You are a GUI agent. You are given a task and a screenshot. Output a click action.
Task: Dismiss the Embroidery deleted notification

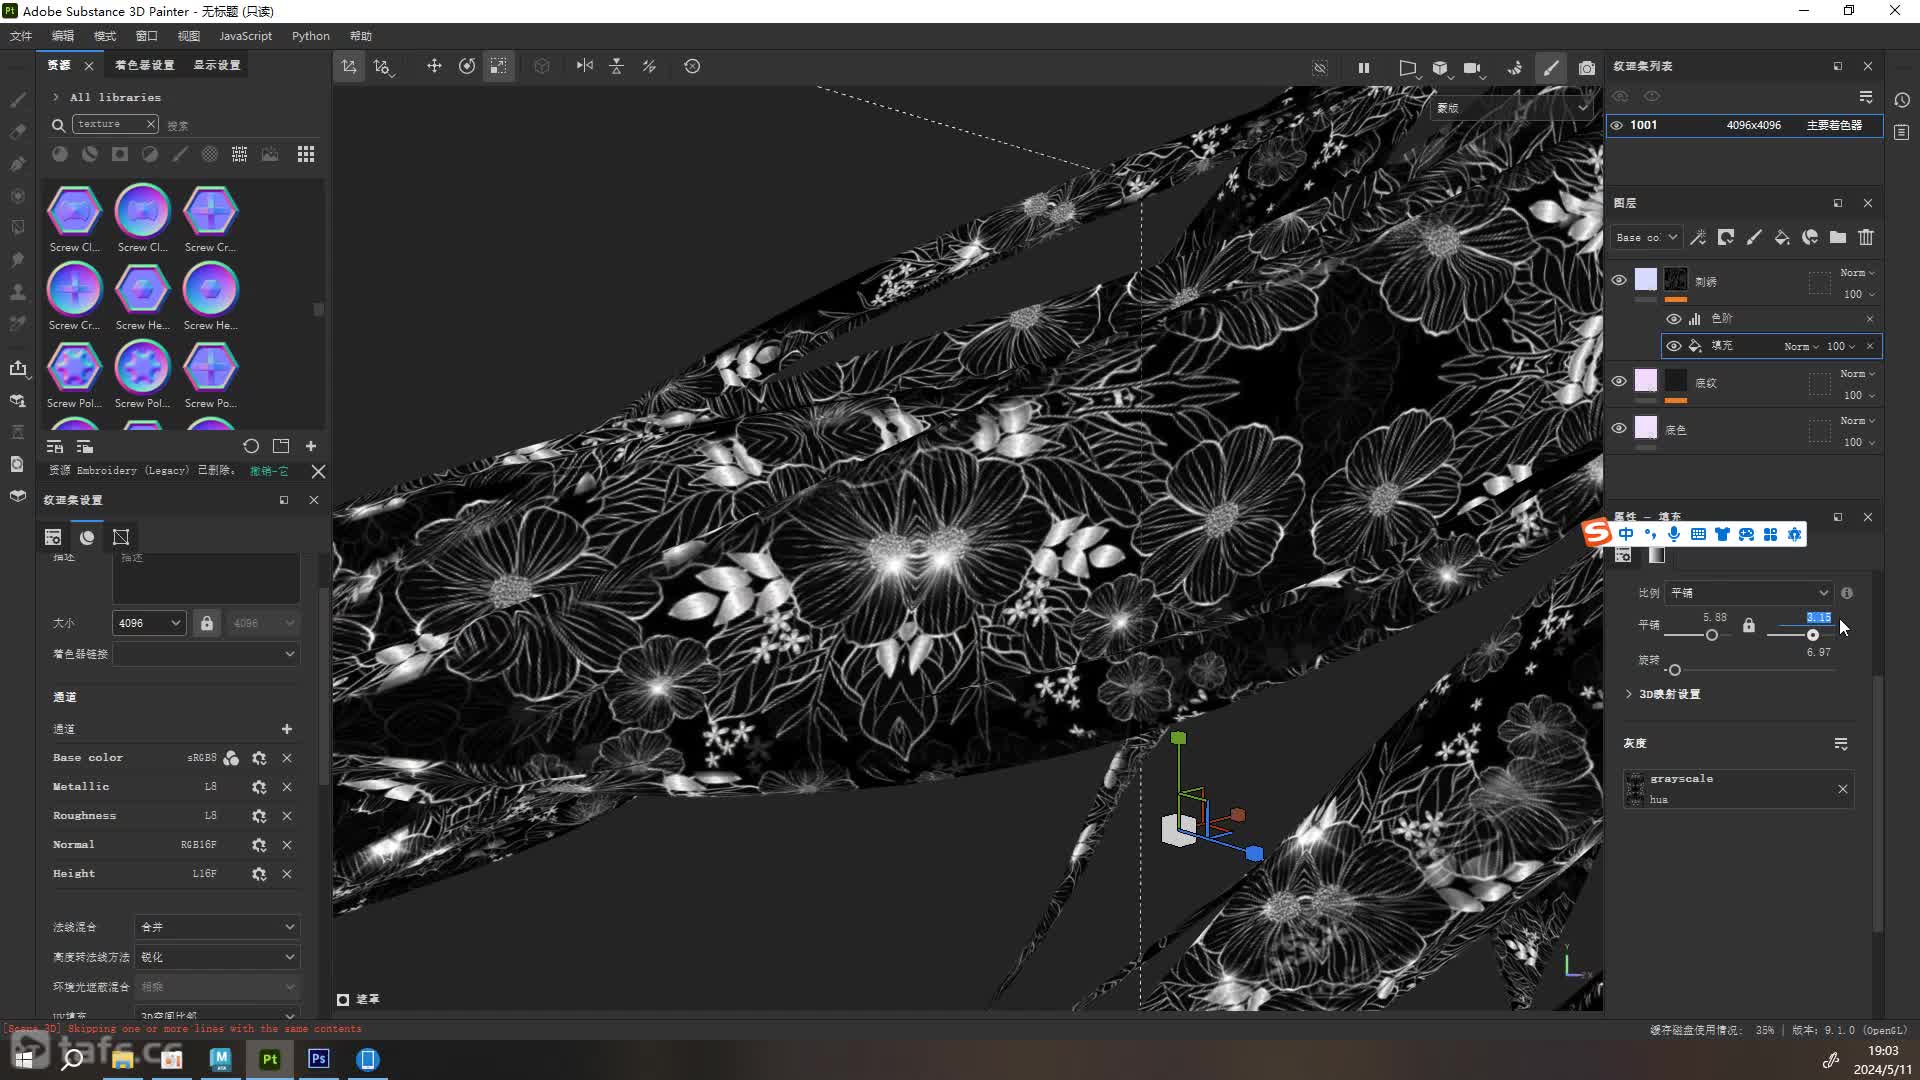pos(318,471)
